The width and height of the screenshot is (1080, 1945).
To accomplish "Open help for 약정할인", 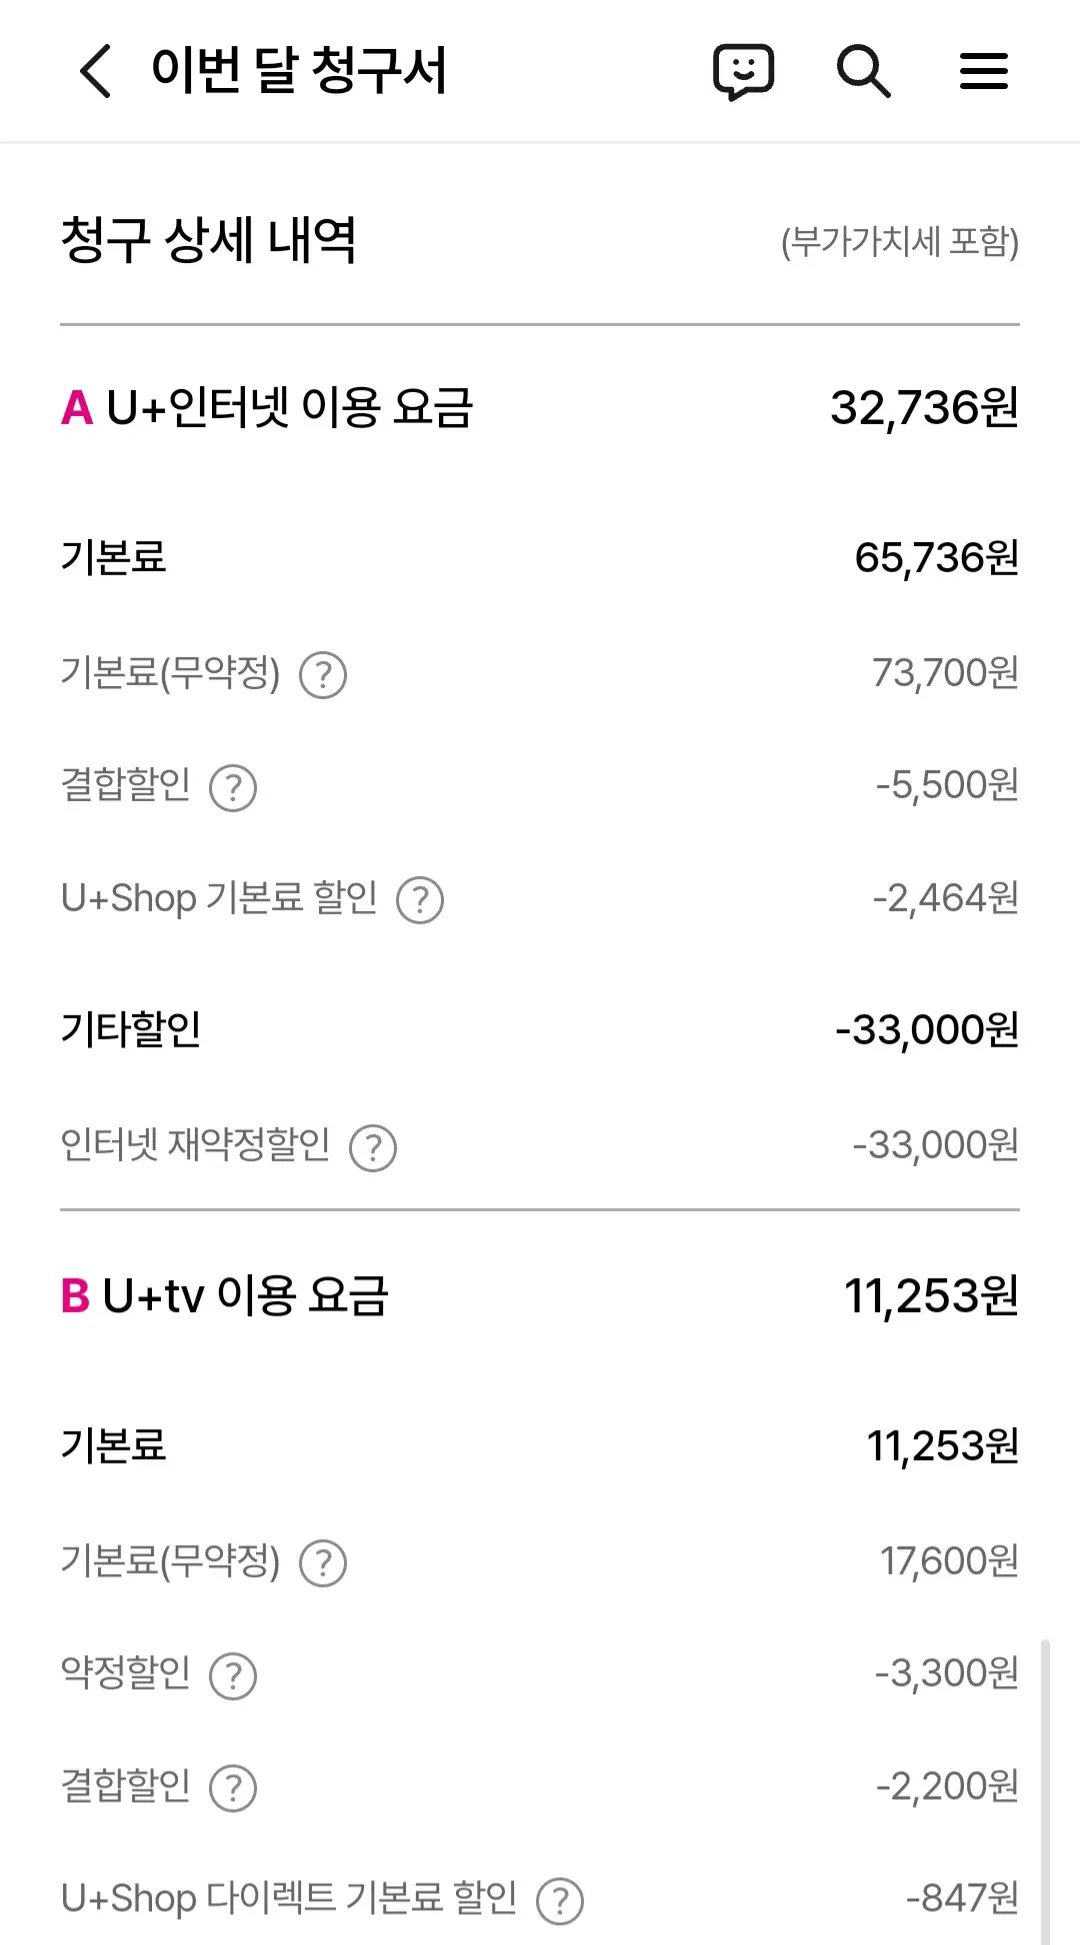I will [x=233, y=1676].
